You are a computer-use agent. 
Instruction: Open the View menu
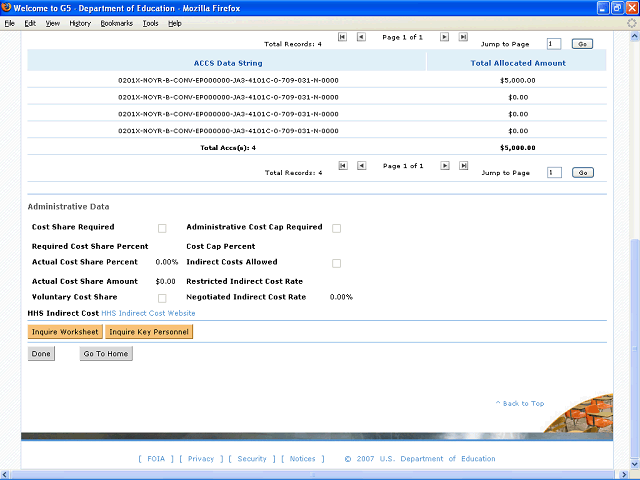coord(53,24)
